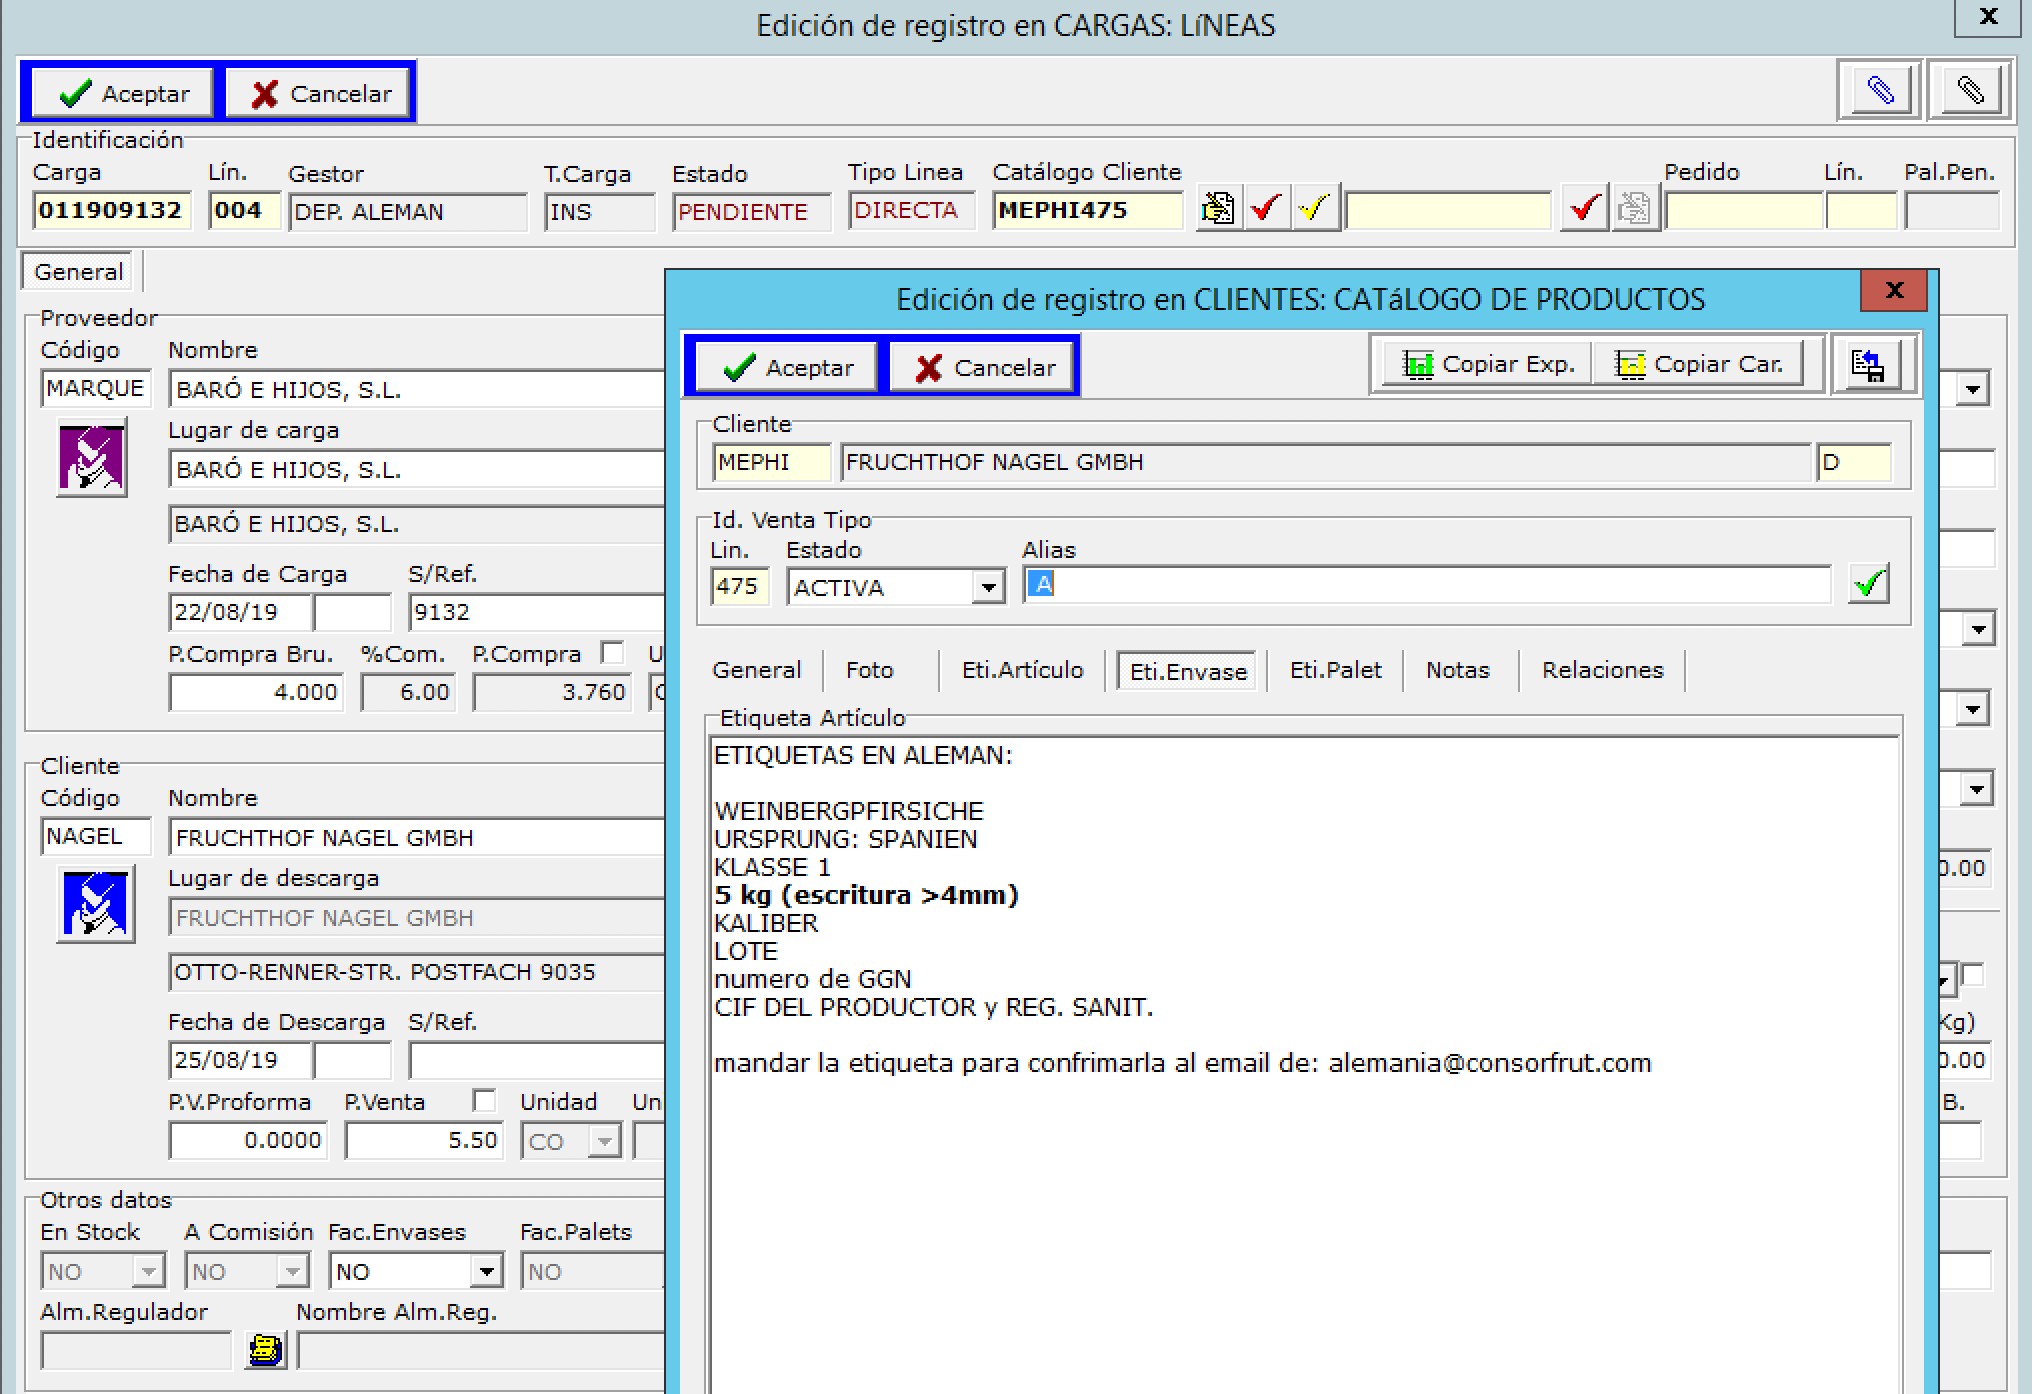Click the green checkmark beside the Alias field
Screen dimensions: 2032x1394
click(x=1869, y=584)
